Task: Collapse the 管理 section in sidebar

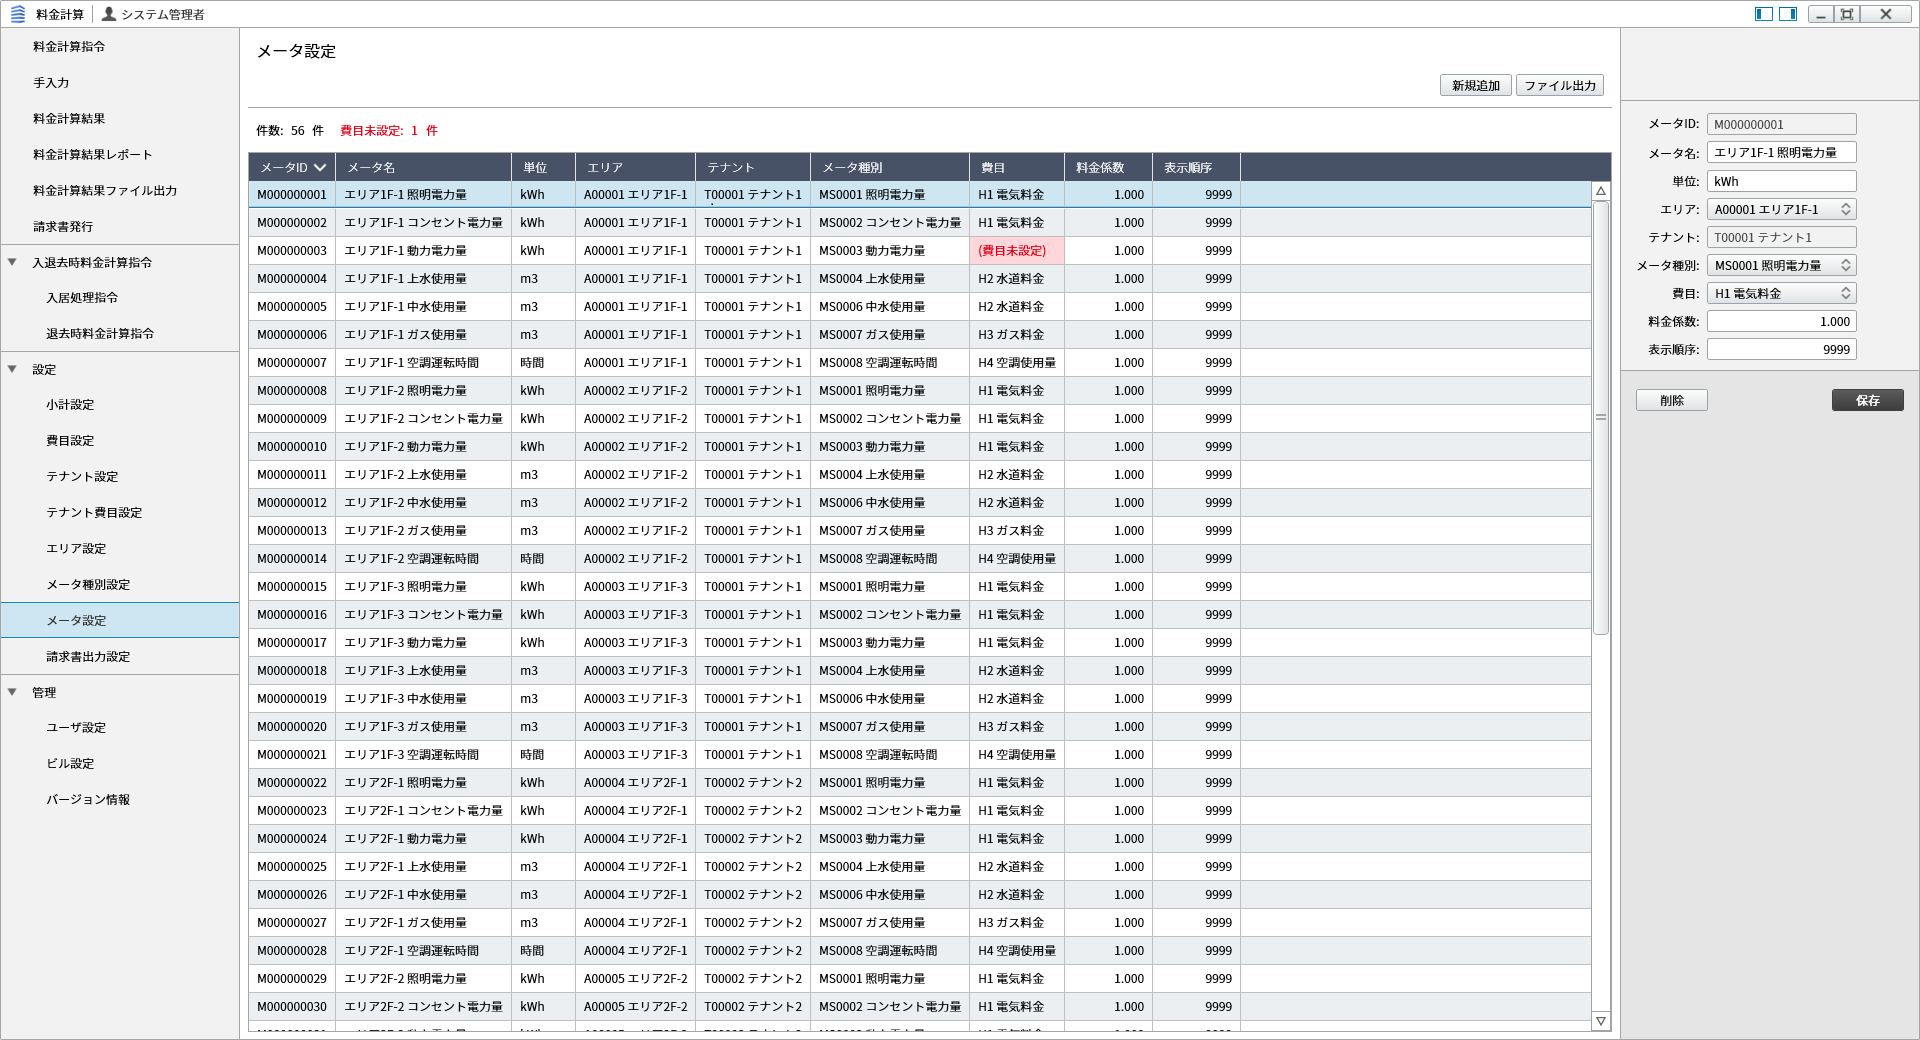Action: point(13,692)
